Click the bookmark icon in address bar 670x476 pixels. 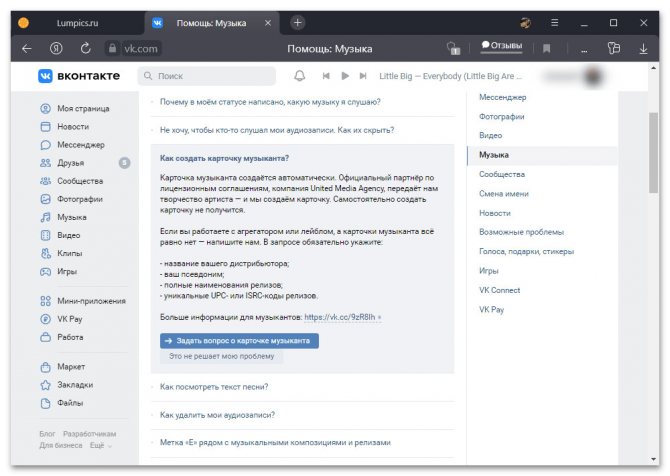point(546,49)
